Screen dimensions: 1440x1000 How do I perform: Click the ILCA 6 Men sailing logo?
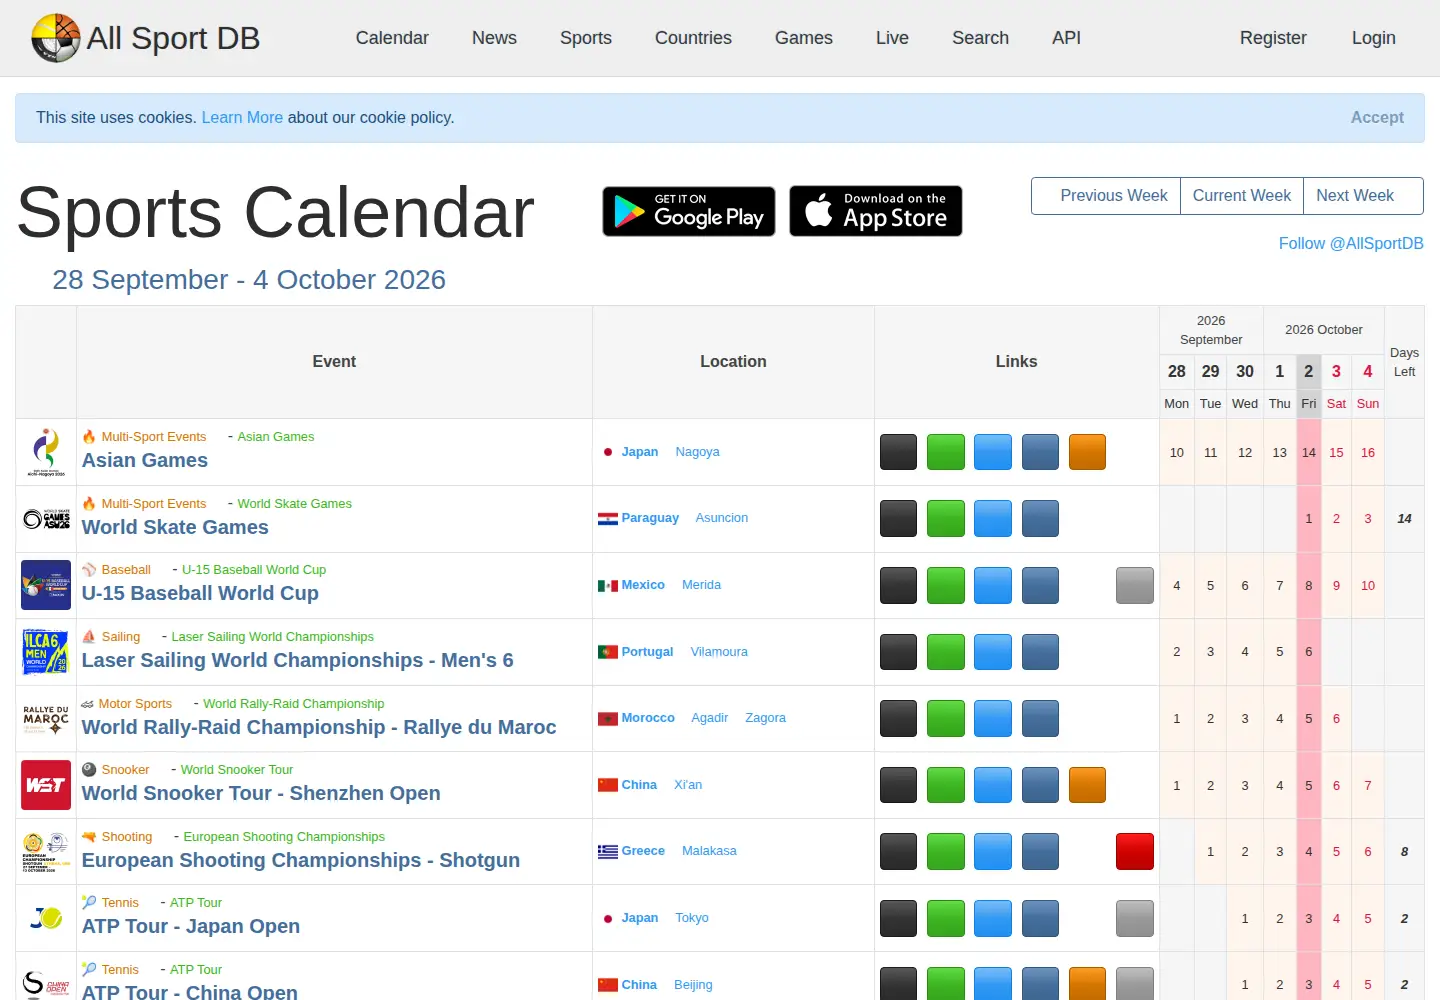click(46, 652)
